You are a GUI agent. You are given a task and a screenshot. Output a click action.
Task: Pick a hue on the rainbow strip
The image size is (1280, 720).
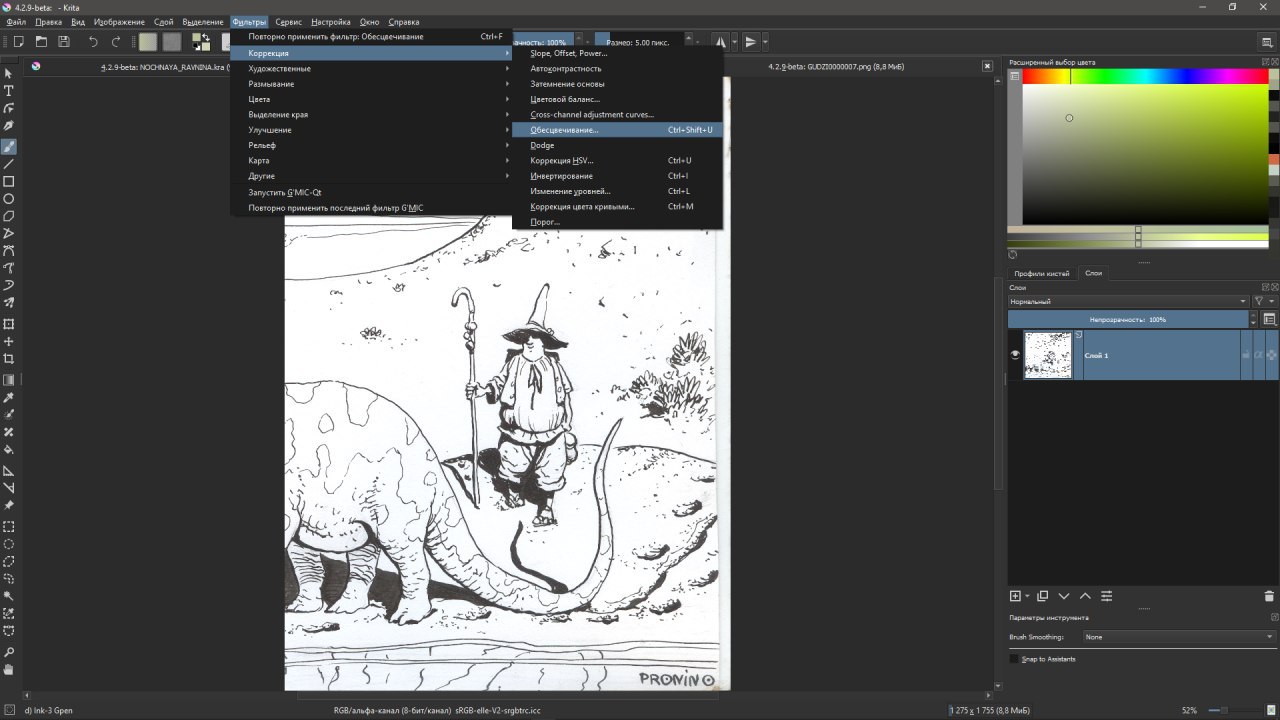point(1145,76)
